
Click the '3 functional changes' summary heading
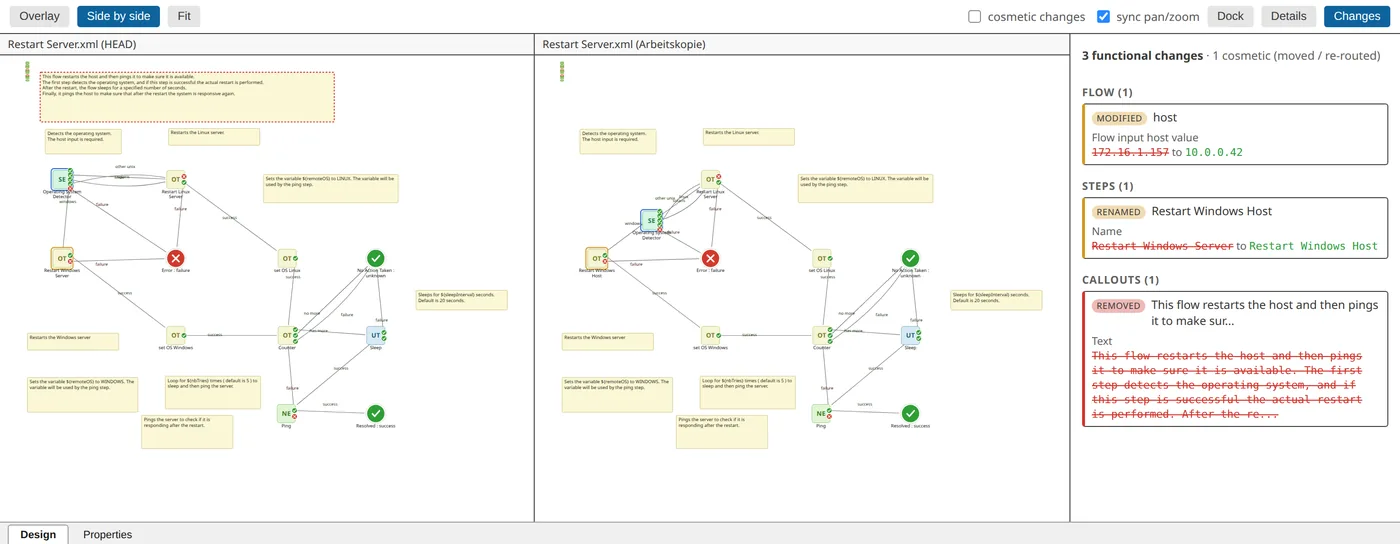1142,56
